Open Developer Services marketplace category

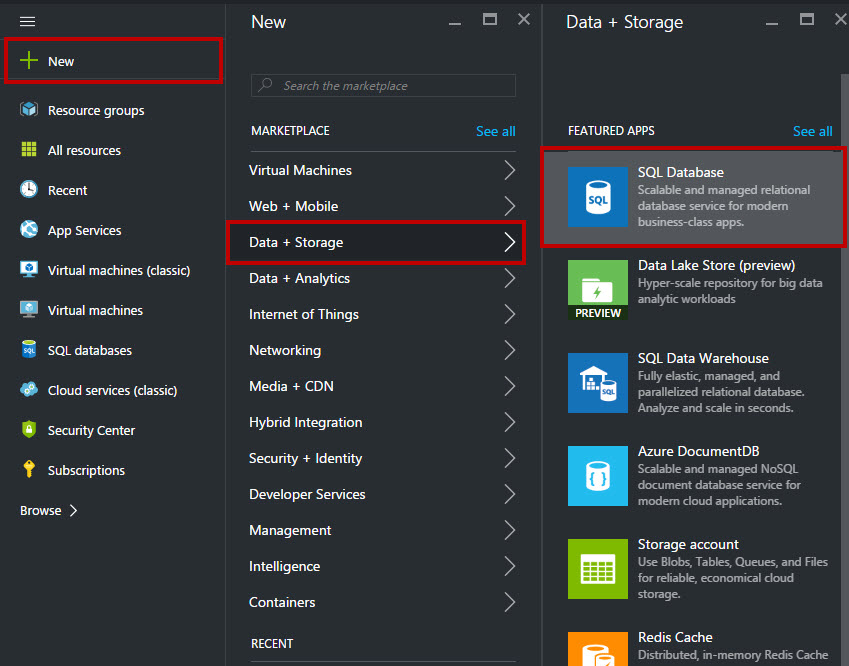point(382,494)
